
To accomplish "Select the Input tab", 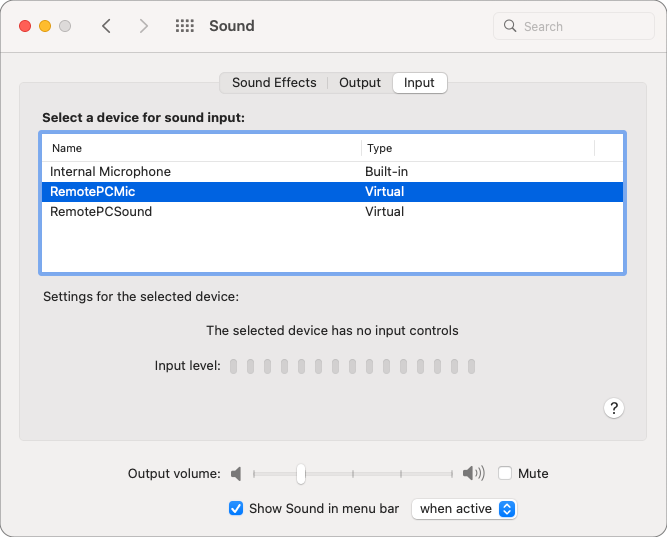I will [x=419, y=83].
